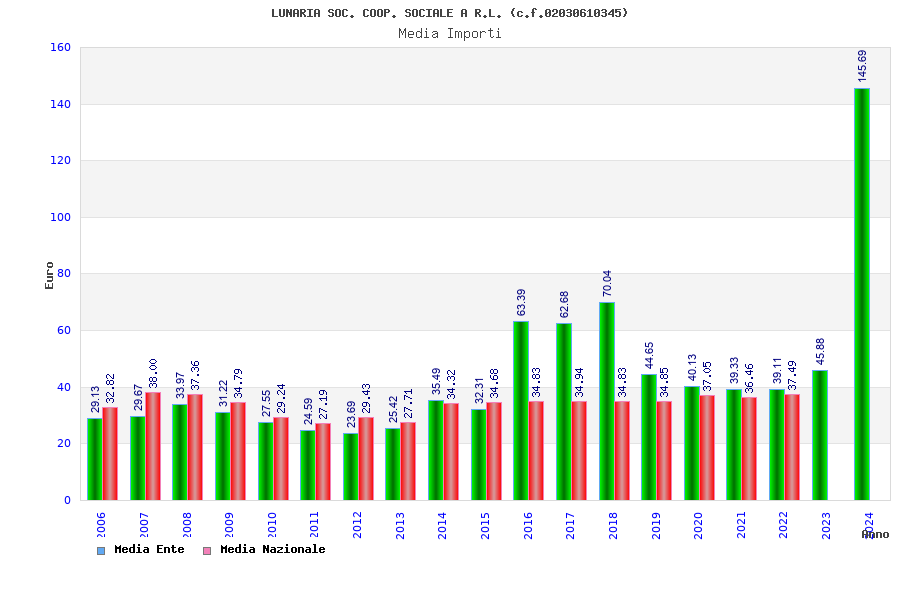The height and width of the screenshot is (600, 900).
Task: Select the green 2017 bar labeled 62.68
Action: [564, 412]
